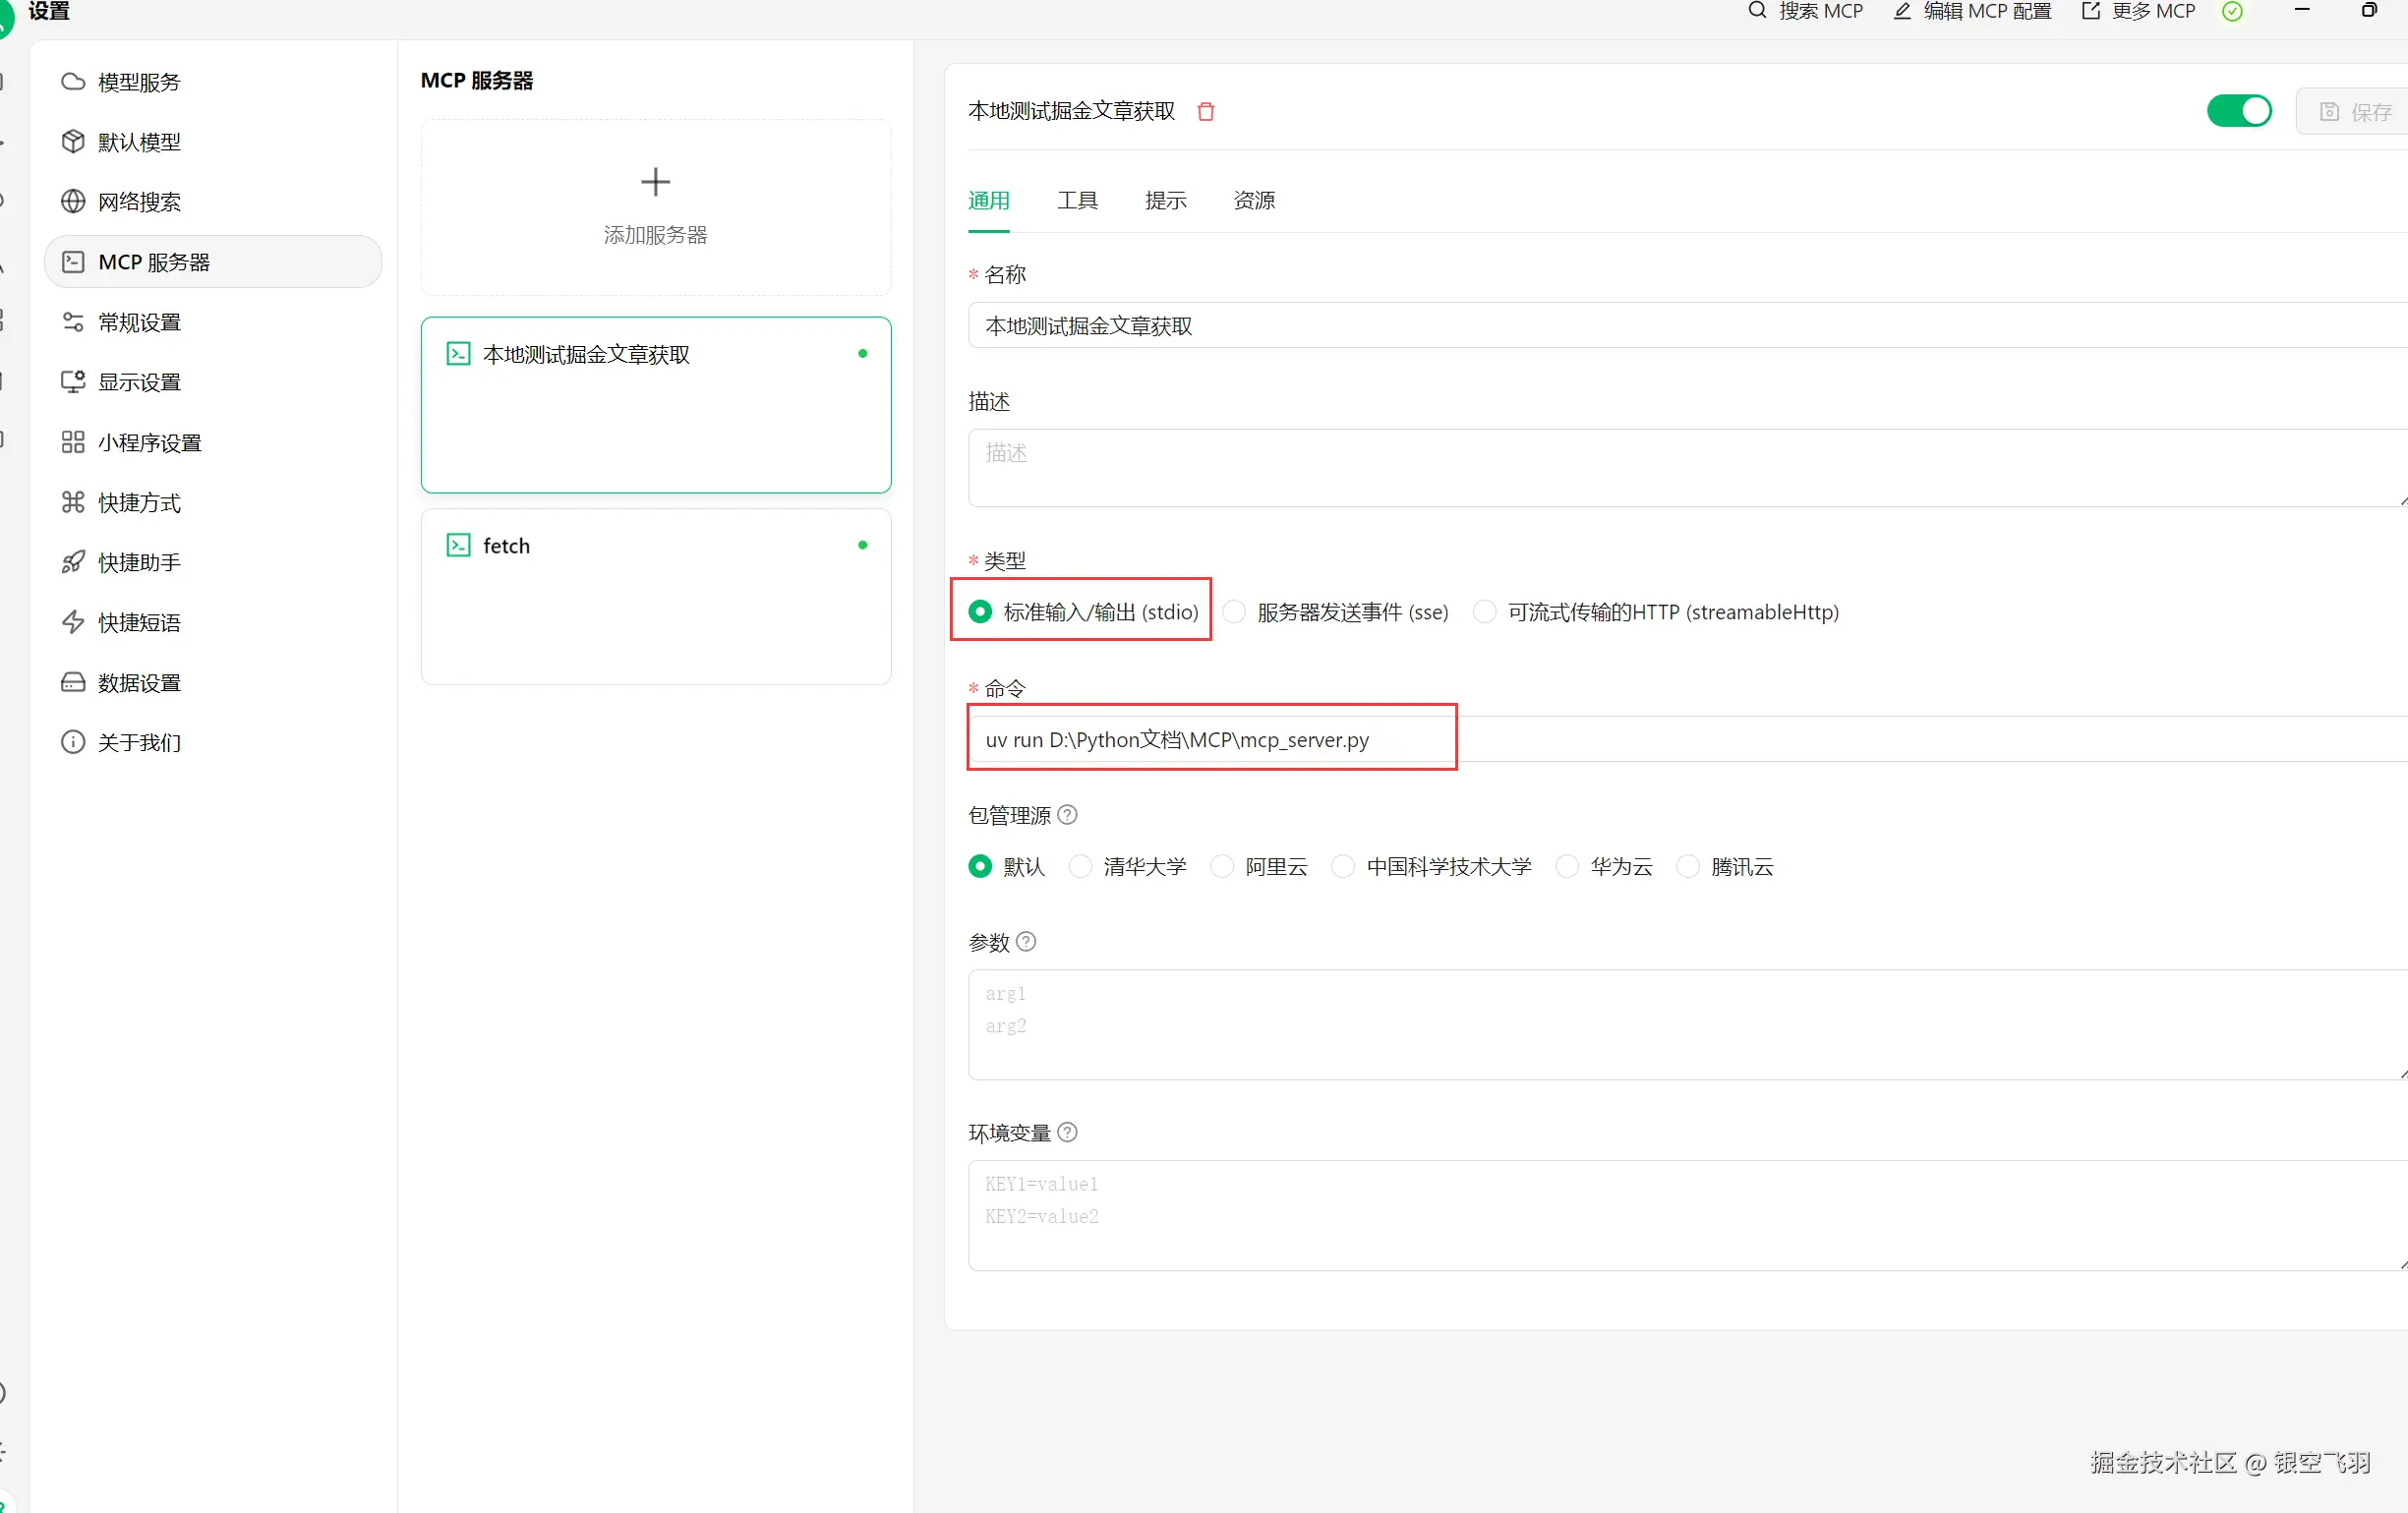2408x1513 pixels.
Task: Click 搜索 MCP in the title bar
Action: click(1806, 11)
